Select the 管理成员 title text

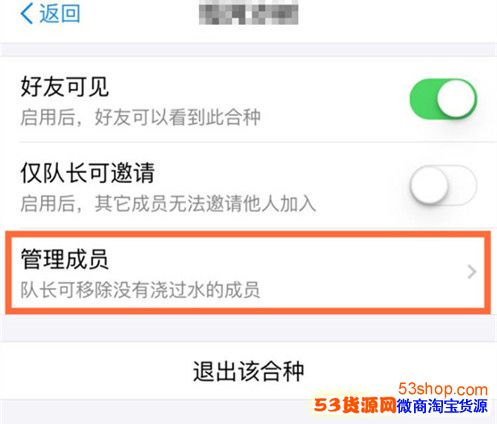pyautogui.click(x=65, y=259)
